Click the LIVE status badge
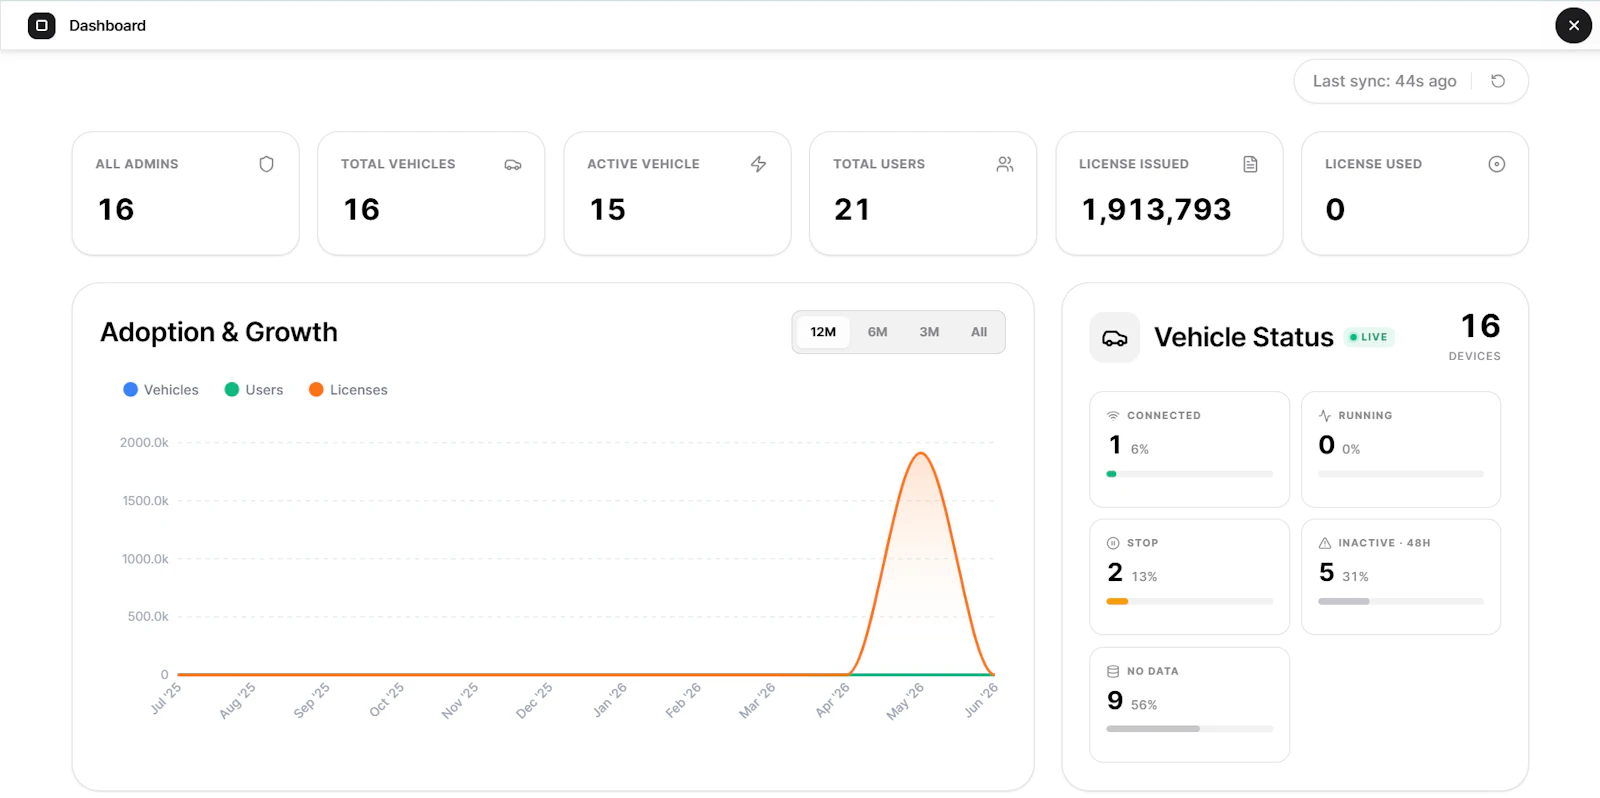Image resolution: width=1600 pixels, height=798 pixels. click(x=1369, y=337)
